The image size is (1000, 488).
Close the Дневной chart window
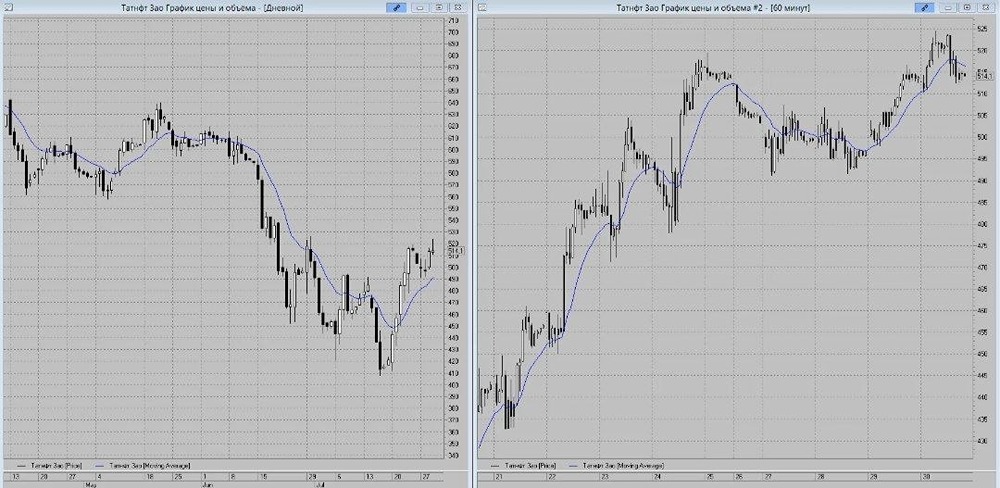point(458,7)
